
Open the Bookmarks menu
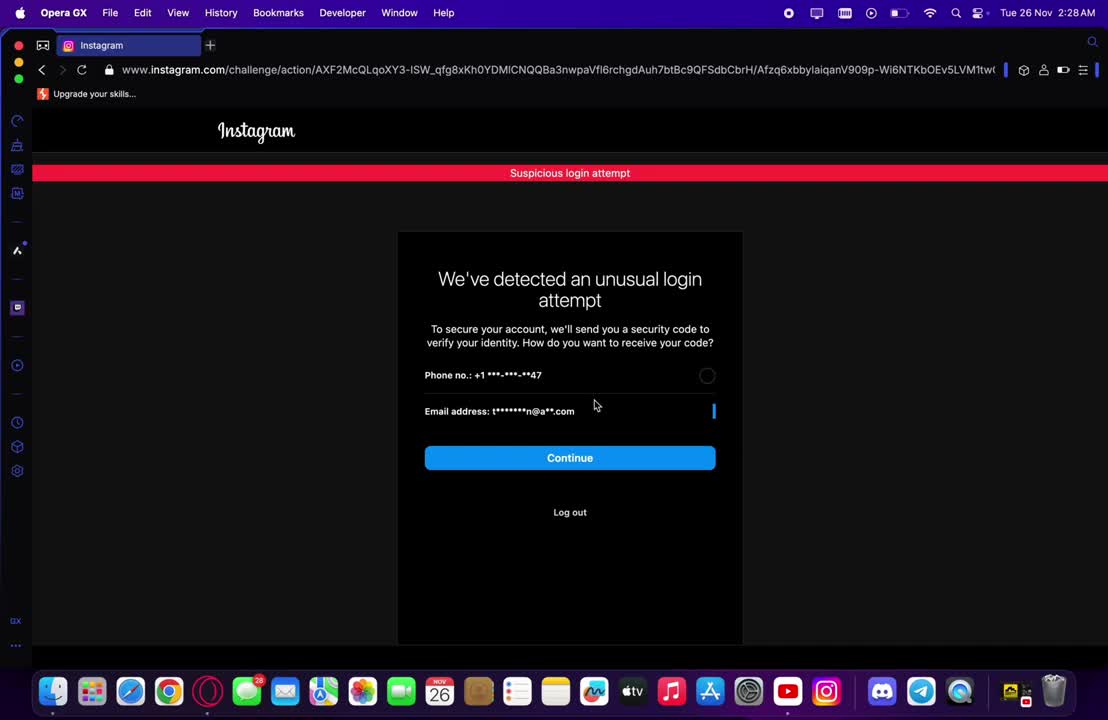pos(278,13)
